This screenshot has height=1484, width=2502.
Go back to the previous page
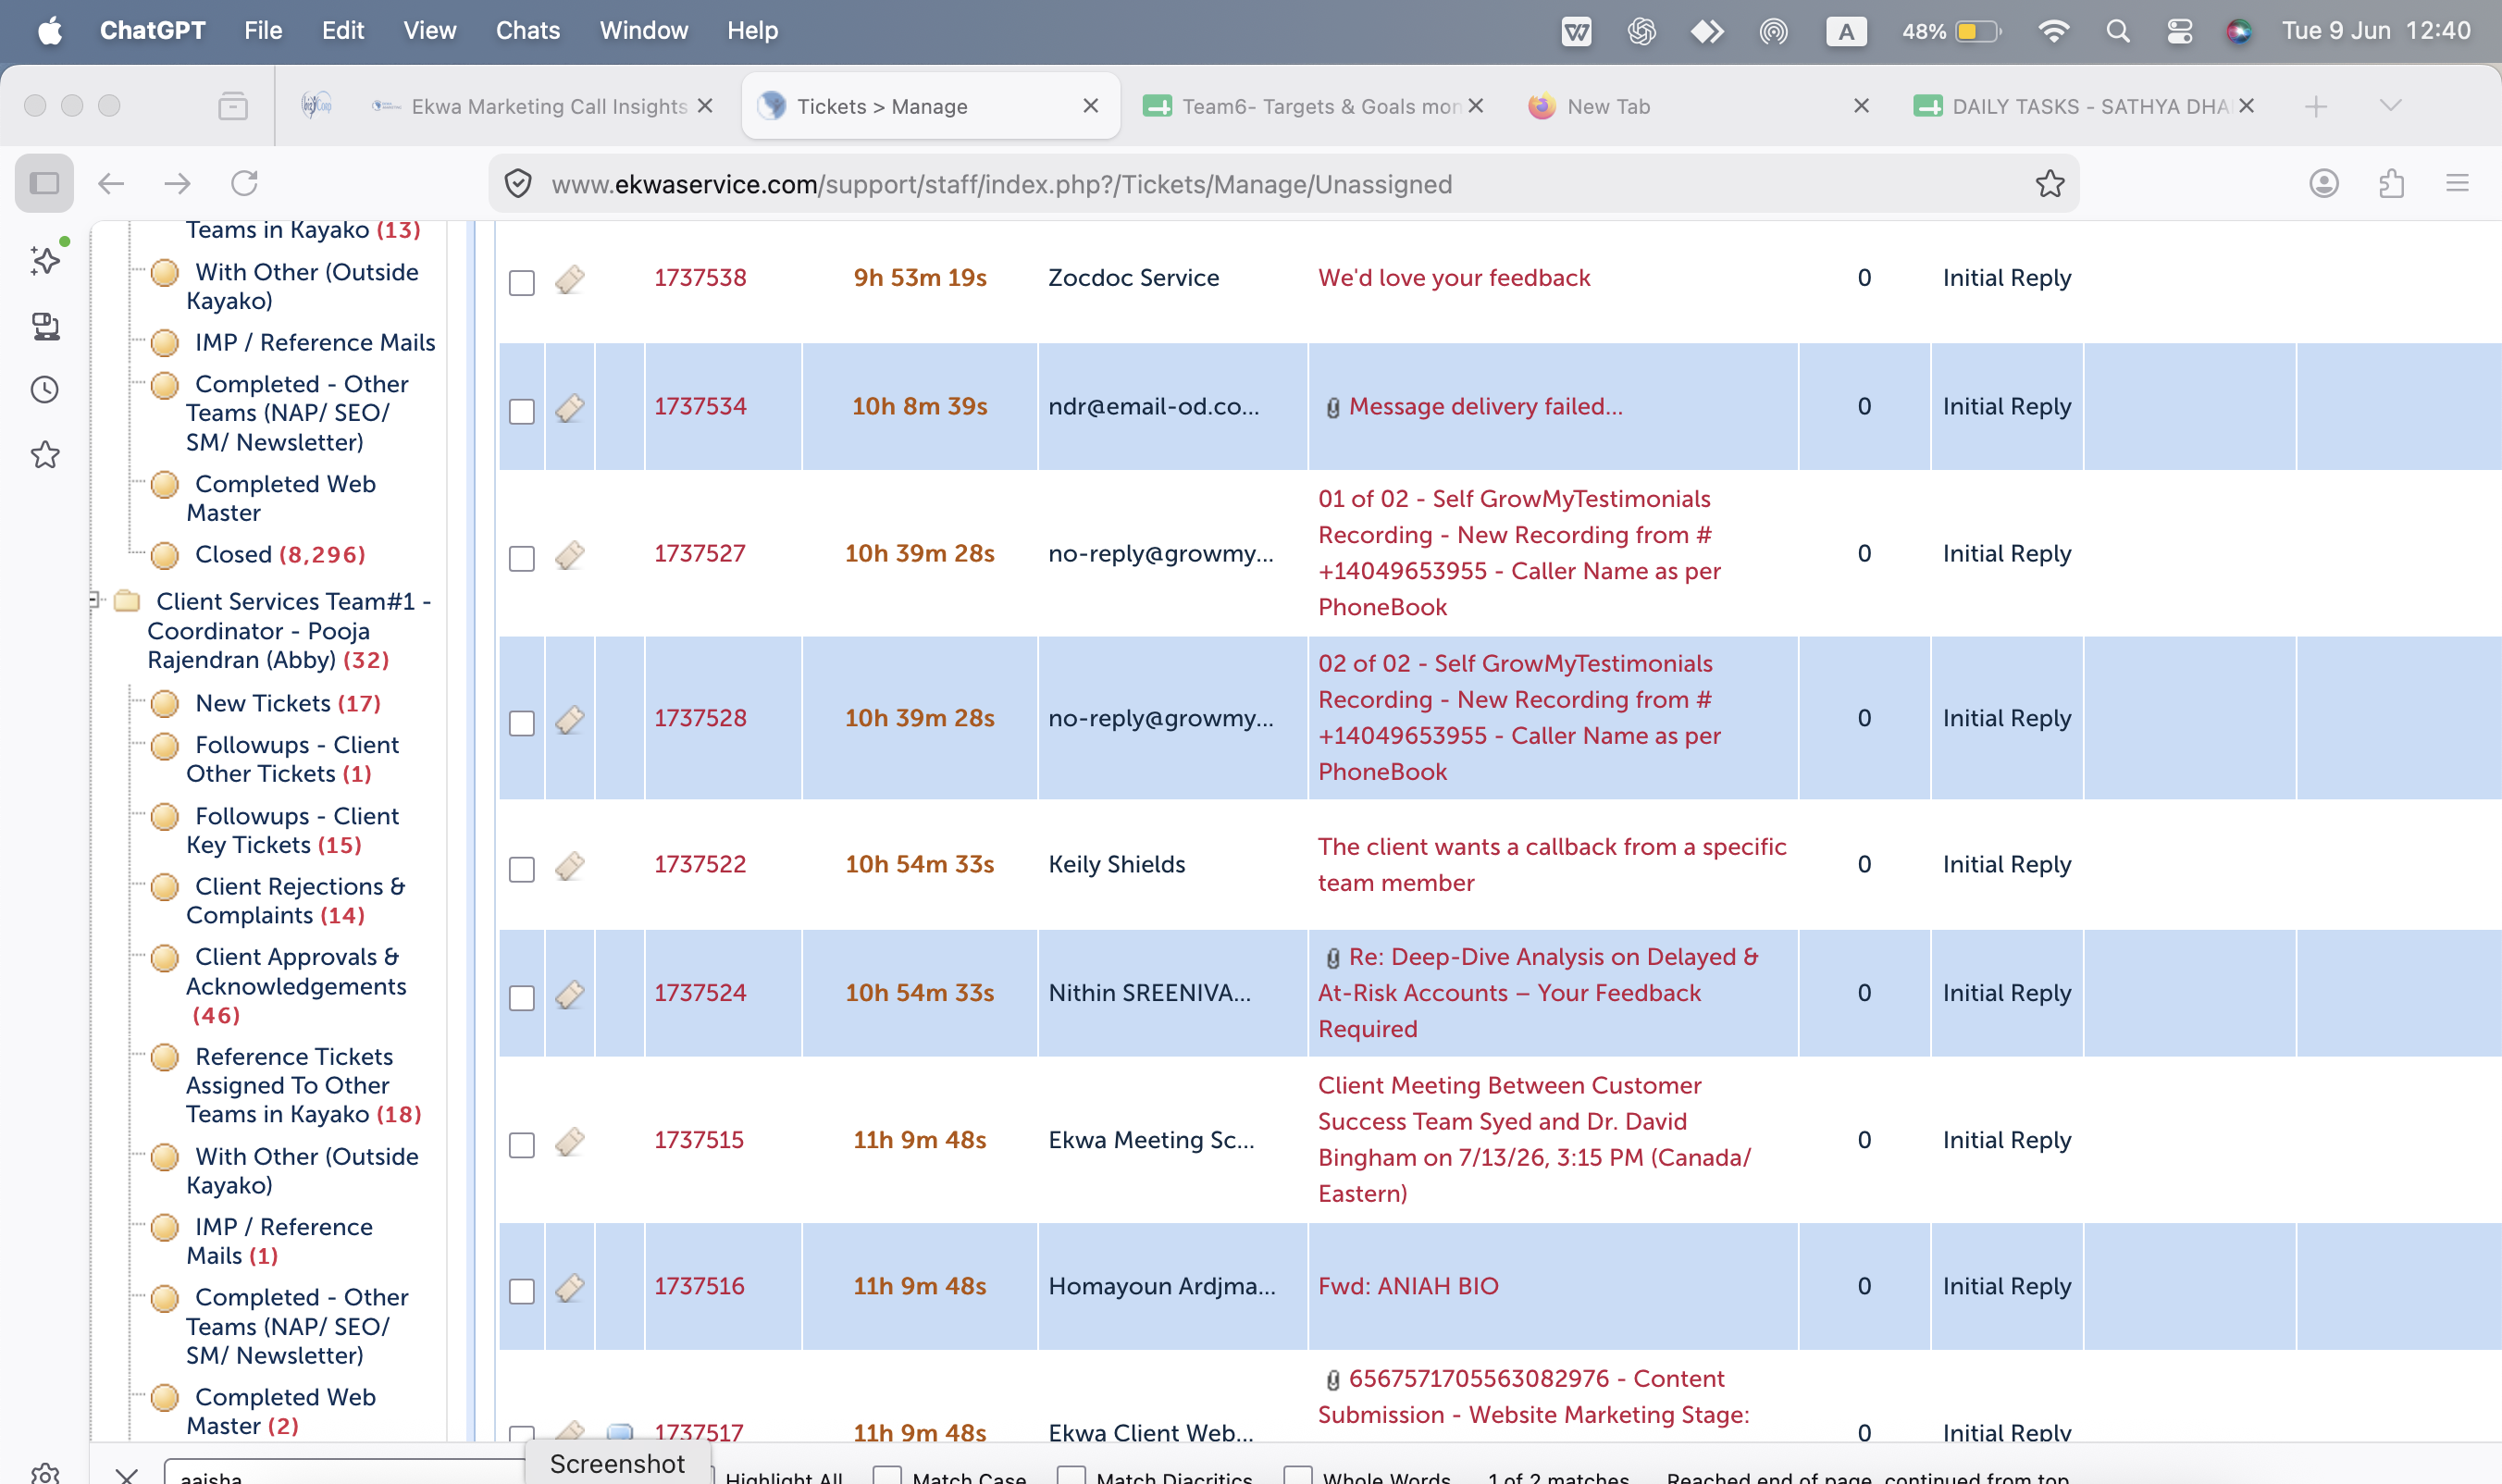tap(111, 183)
